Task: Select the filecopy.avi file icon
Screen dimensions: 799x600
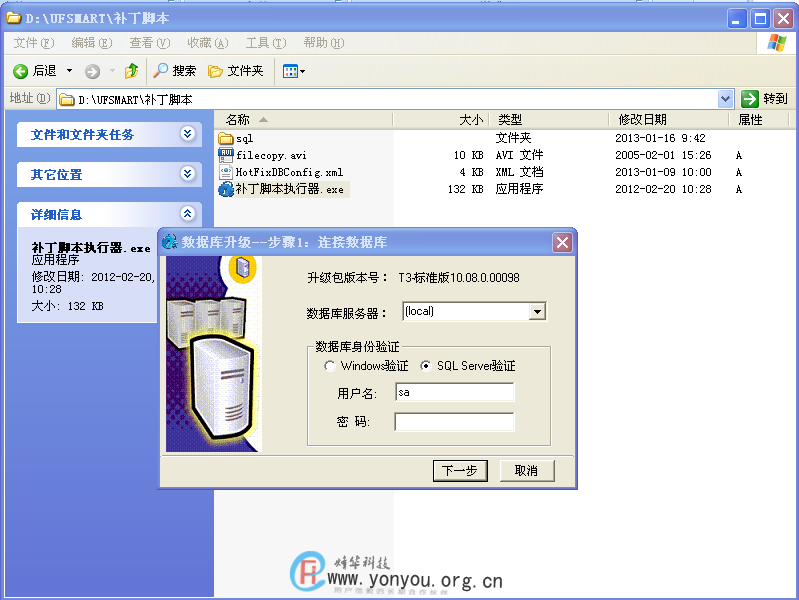Action: click(225, 155)
